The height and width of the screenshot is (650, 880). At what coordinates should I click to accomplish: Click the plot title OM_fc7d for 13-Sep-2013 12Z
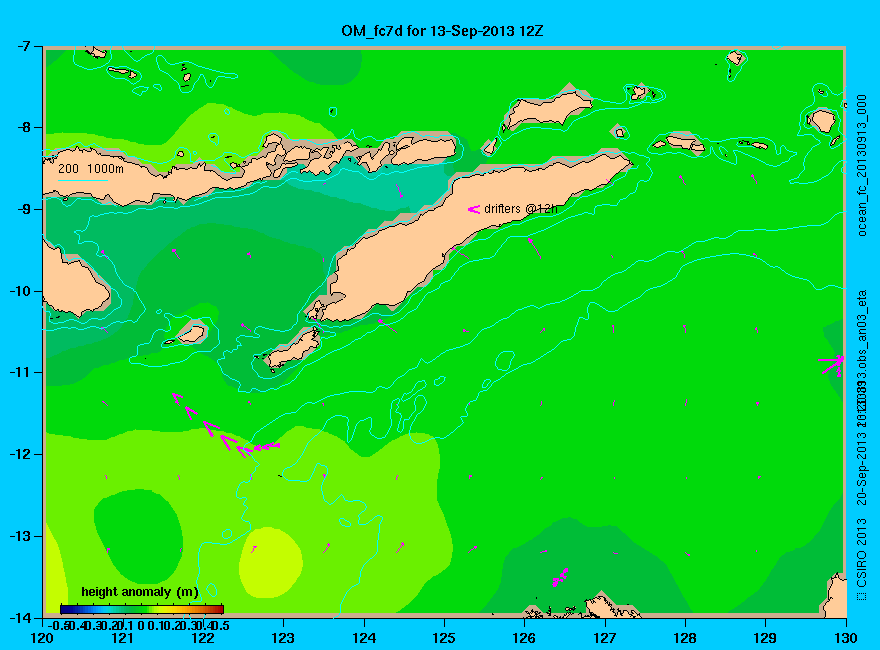pyautogui.click(x=442, y=31)
